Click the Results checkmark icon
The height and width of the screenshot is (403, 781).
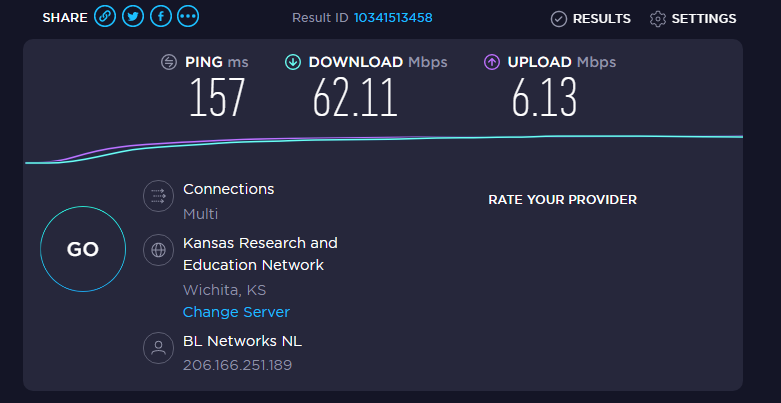click(x=558, y=19)
